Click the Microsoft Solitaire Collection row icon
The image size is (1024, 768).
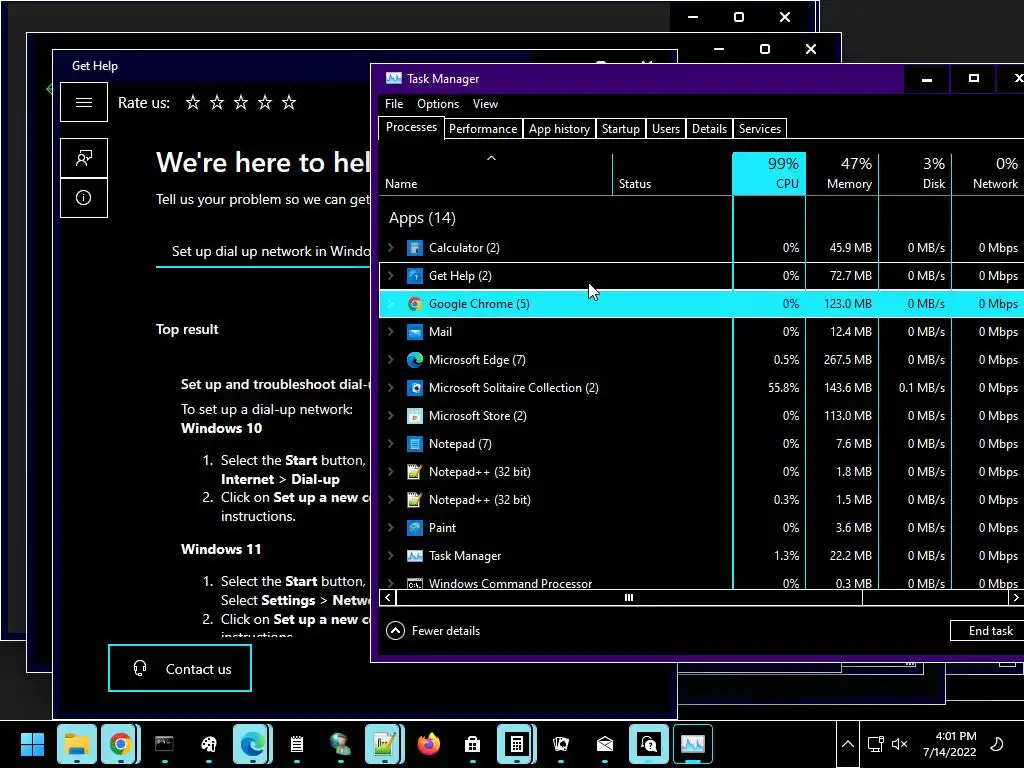tap(414, 388)
